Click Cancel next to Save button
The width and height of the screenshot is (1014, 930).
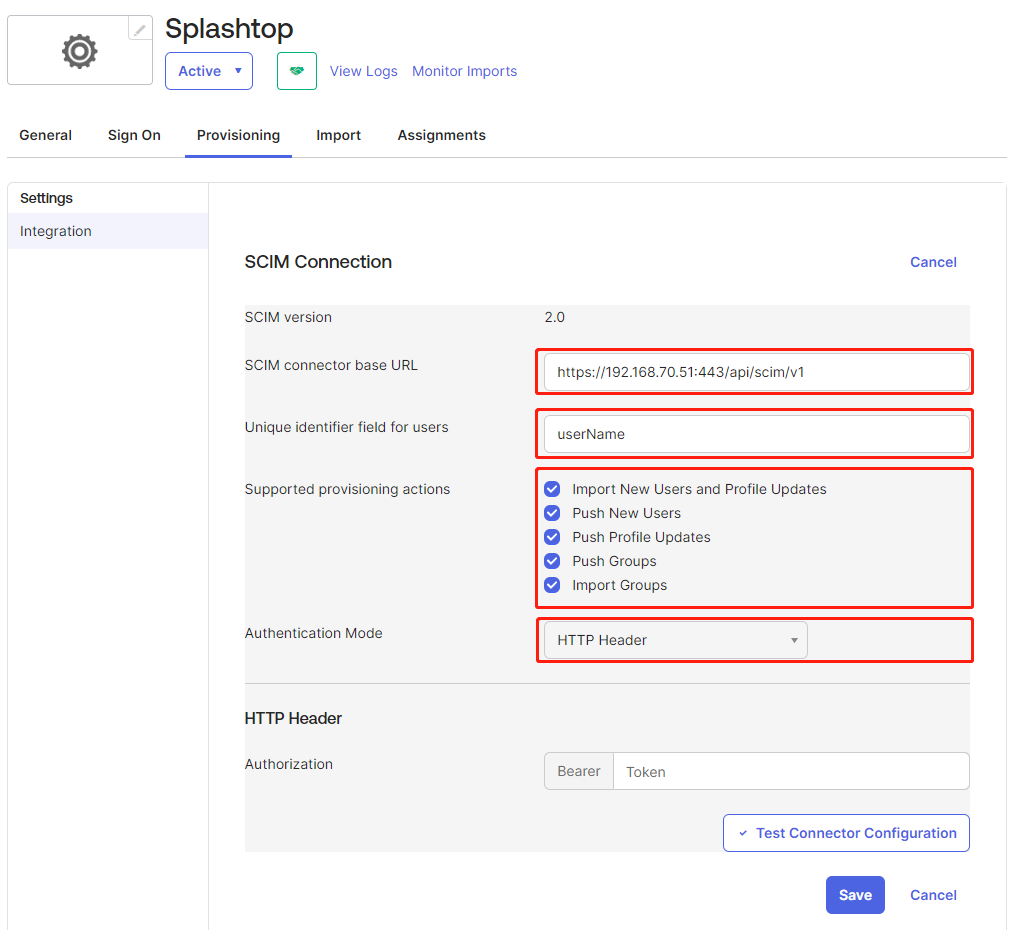tap(933, 895)
